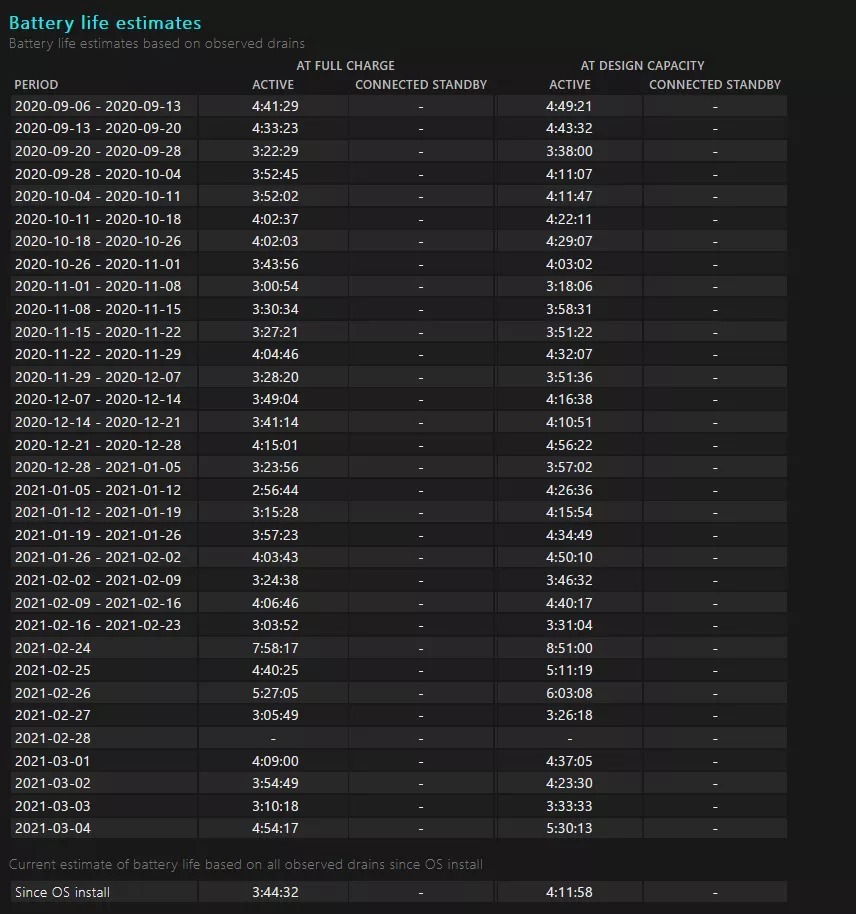
Task: Click AT FULL CHARGE group header
Action: tap(345, 66)
